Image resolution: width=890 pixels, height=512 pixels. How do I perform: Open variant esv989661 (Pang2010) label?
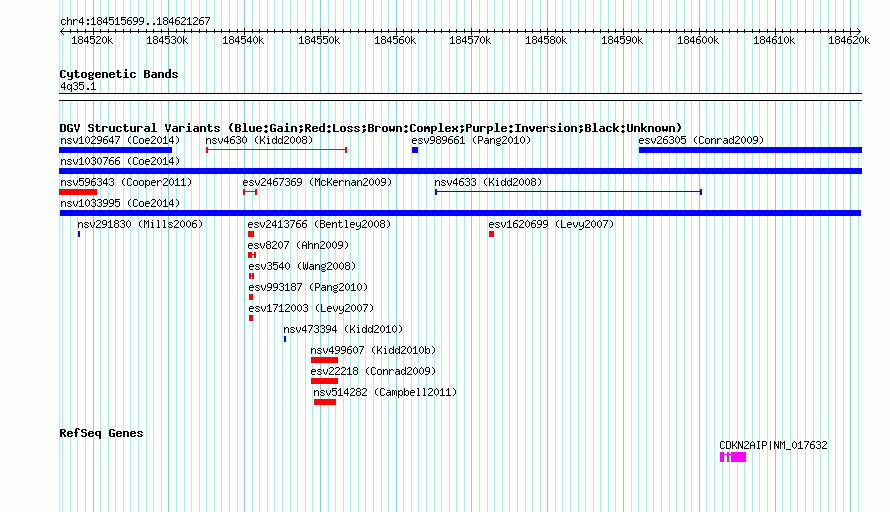pyautogui.click(x=471, y=140)
